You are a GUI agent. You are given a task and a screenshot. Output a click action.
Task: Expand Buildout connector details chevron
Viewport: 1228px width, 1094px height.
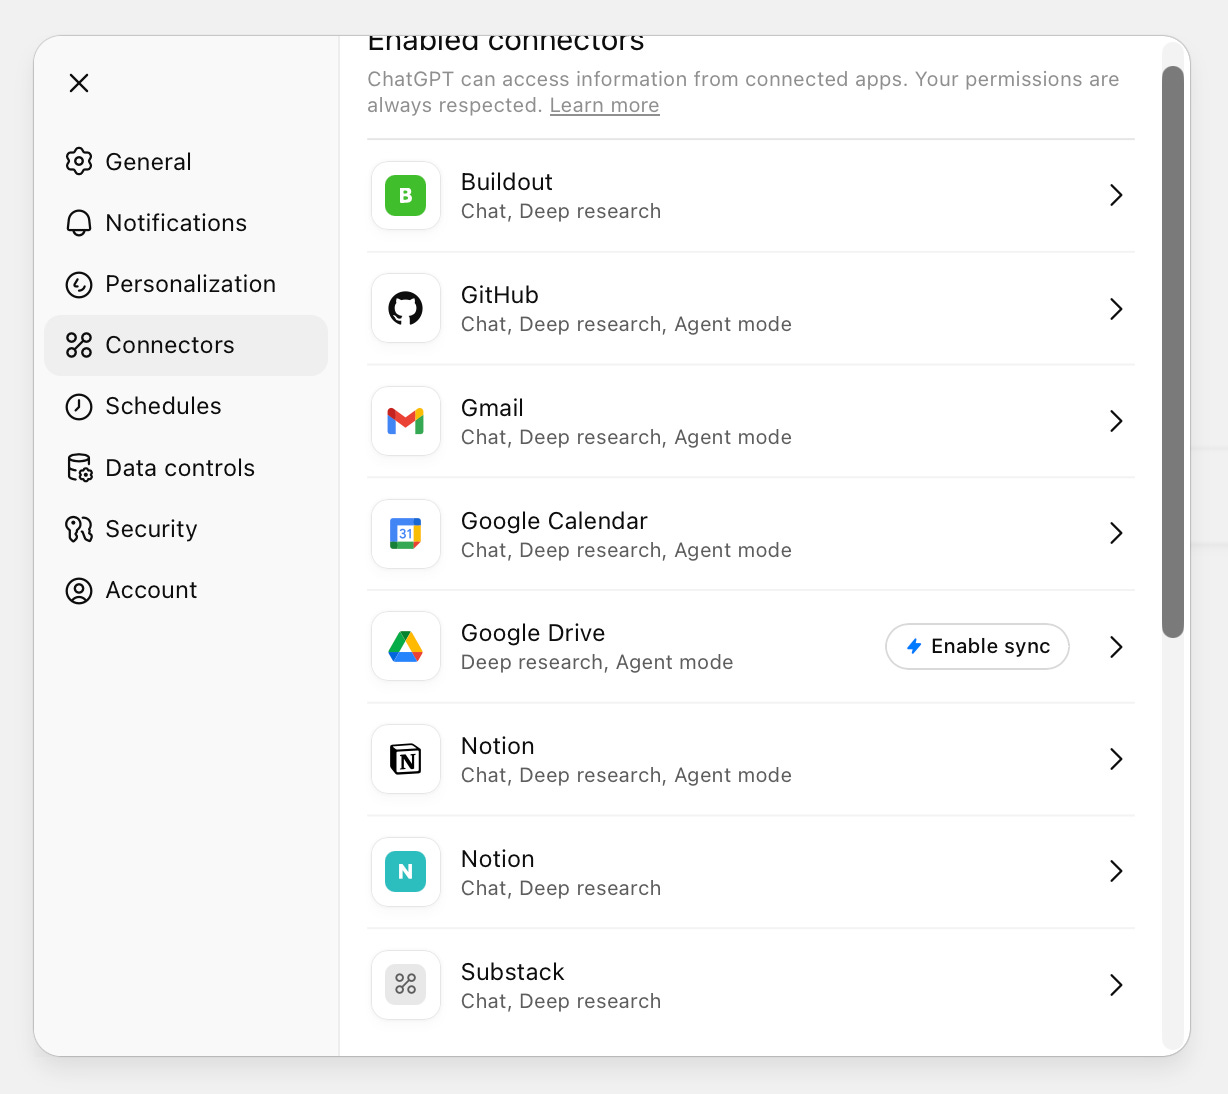(1116, 196)
